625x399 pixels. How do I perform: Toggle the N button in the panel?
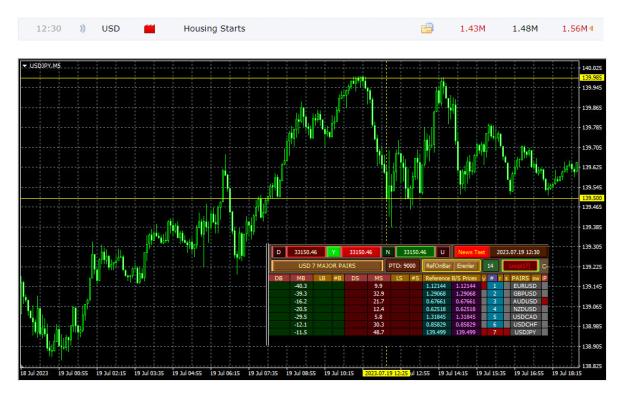pyautogui.click(x=388, y=252)
